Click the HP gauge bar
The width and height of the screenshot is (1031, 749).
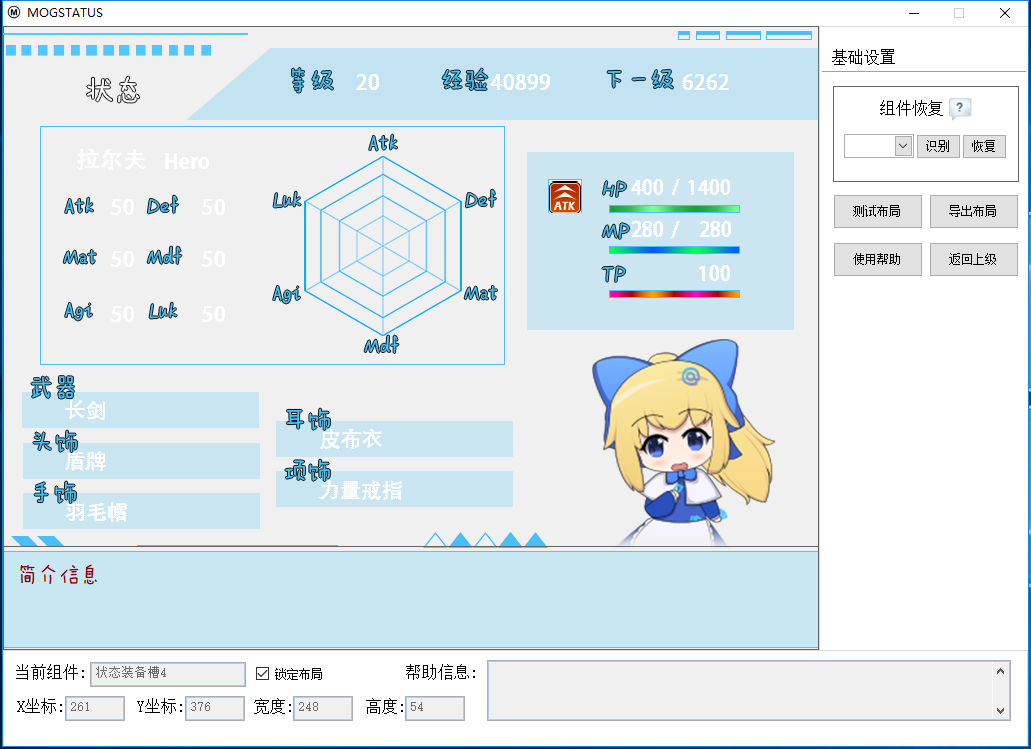click(x=674, y=209)
